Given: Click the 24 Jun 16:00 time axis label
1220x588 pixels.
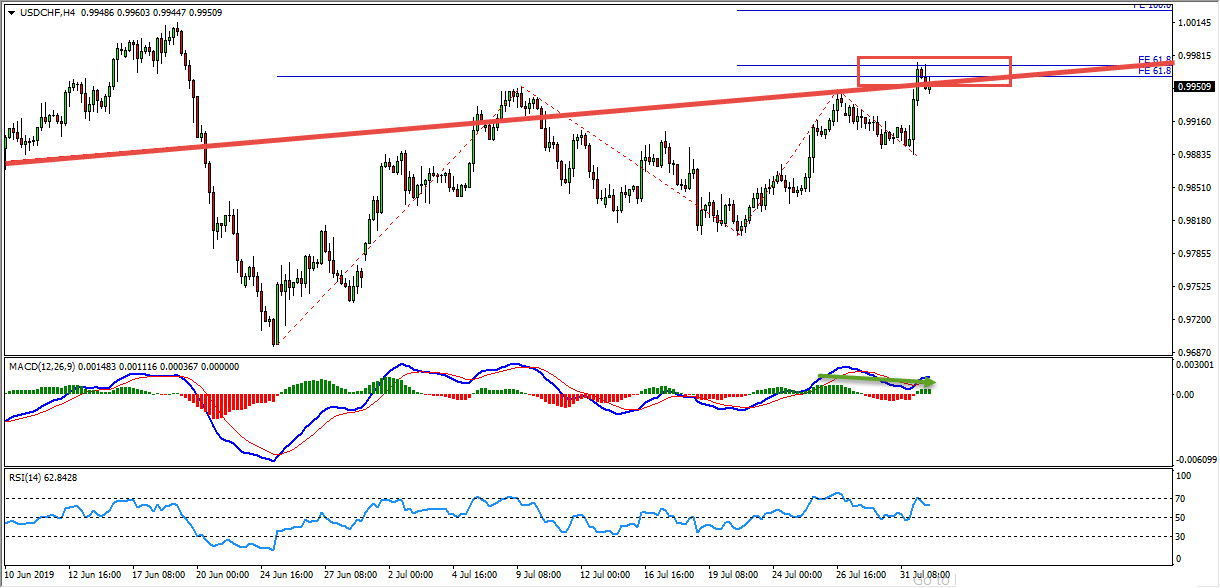Looking at the screenshot, I should 289,577.
